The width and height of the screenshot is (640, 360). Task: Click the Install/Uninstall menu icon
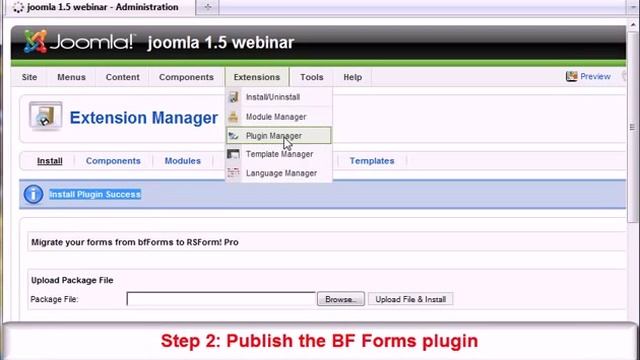point(234,97)
